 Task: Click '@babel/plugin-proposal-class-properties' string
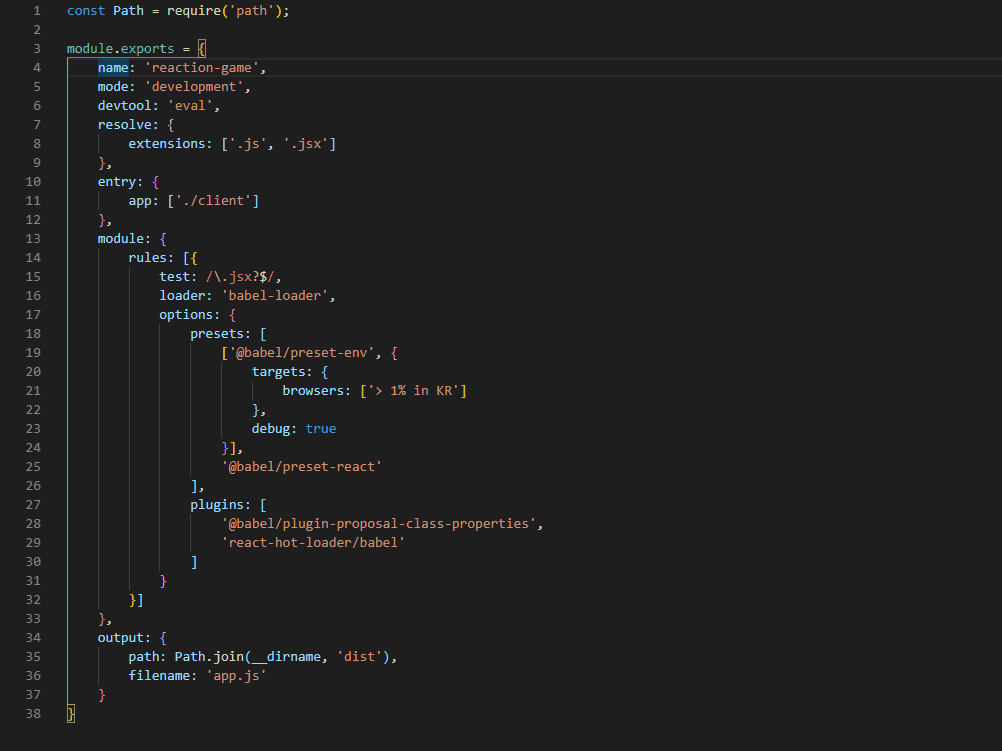click(378, 524)
